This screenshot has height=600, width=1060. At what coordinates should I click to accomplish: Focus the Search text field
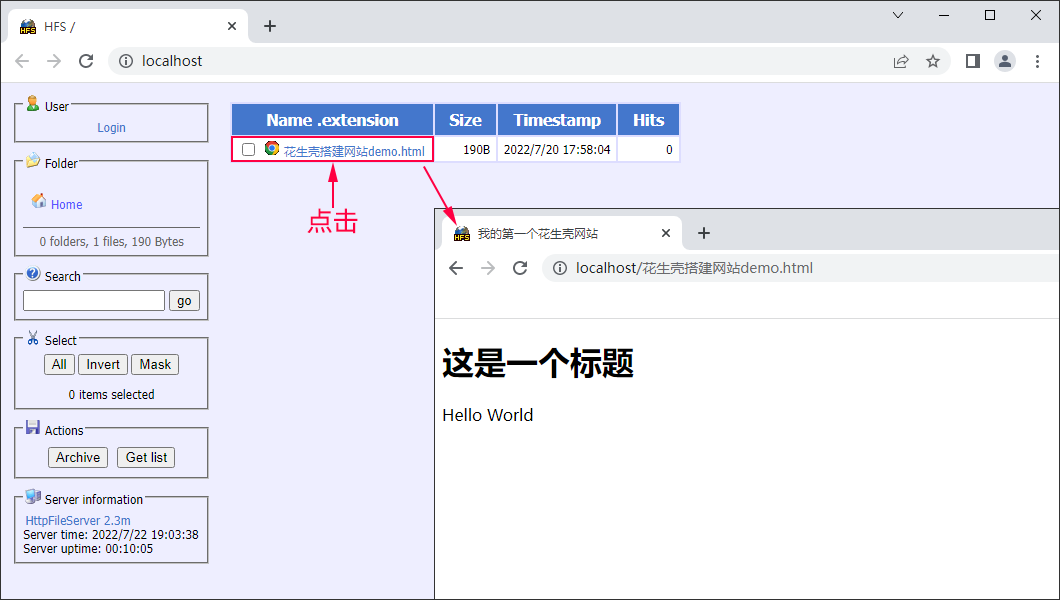(x=94, y=301)
